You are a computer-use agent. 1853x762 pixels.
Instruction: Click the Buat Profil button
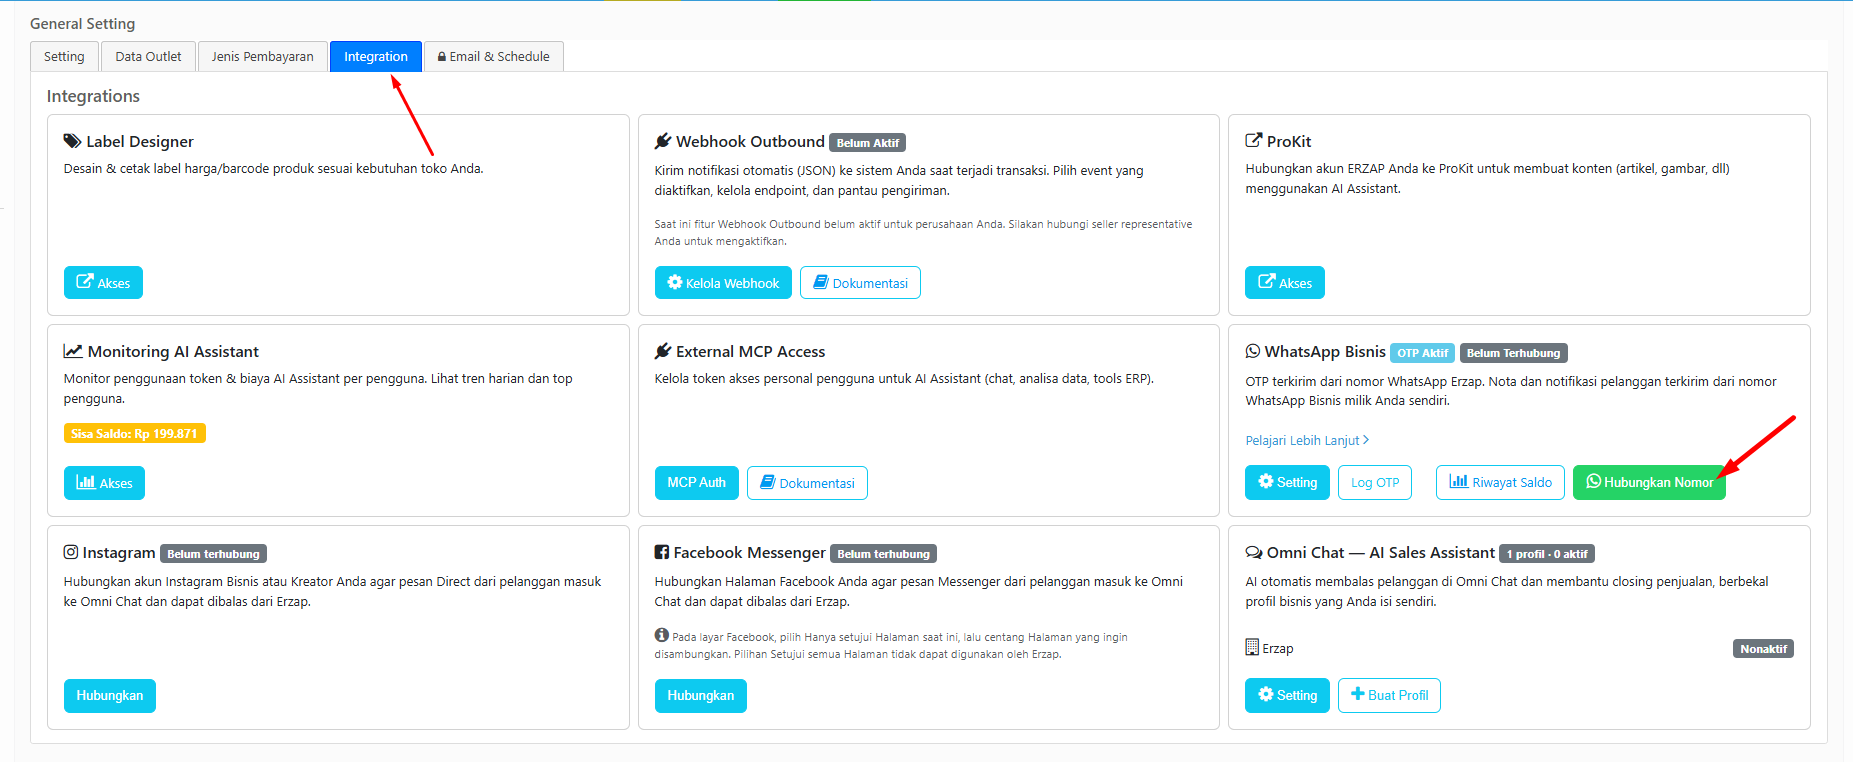(x=1389, y=695)
